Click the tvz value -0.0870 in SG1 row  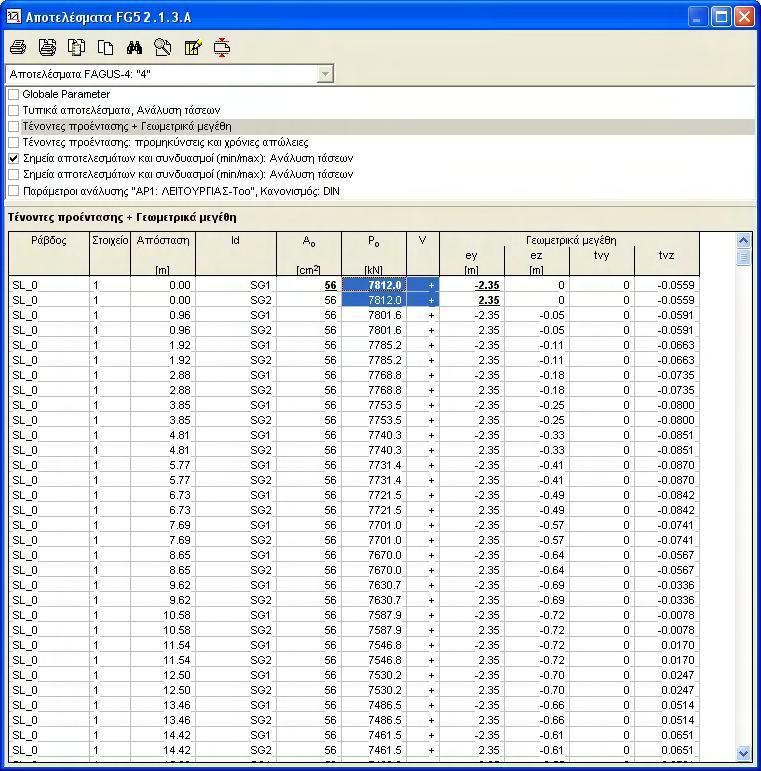[676, 465]
